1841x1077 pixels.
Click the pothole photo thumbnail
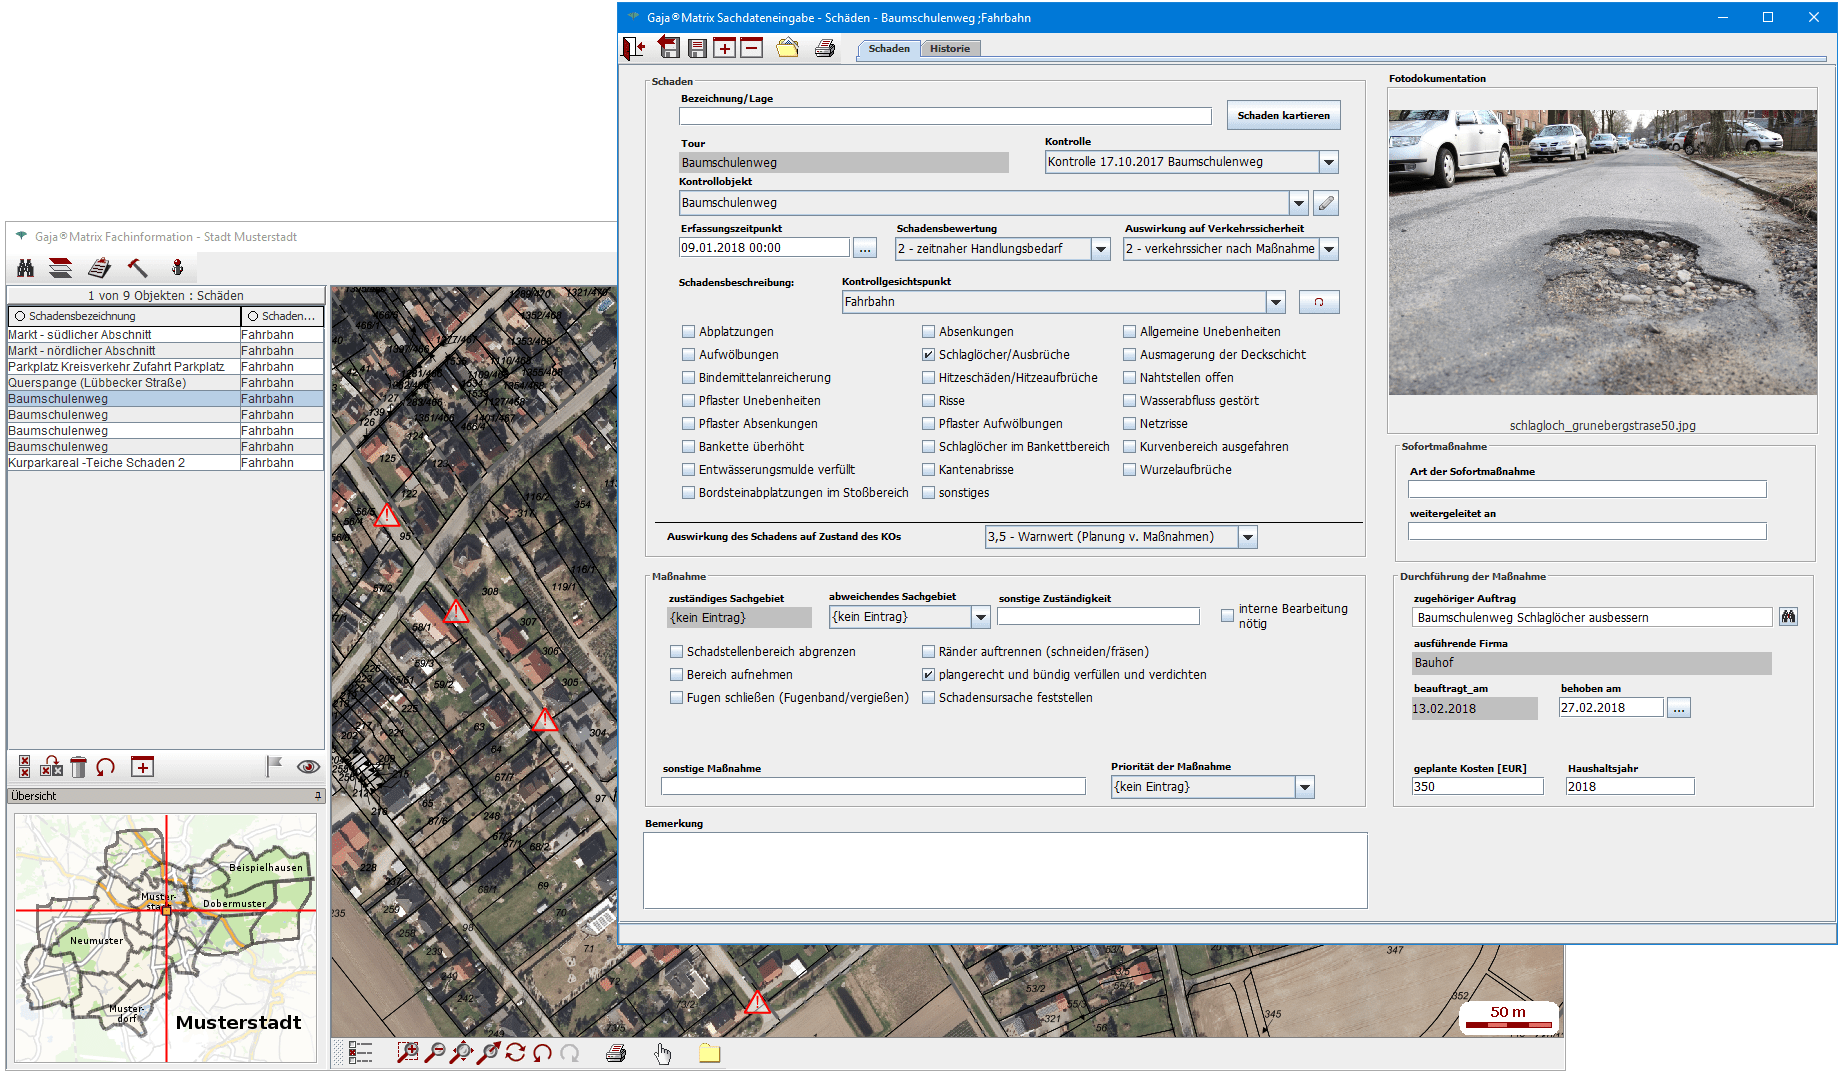[x=1602, y=252]
